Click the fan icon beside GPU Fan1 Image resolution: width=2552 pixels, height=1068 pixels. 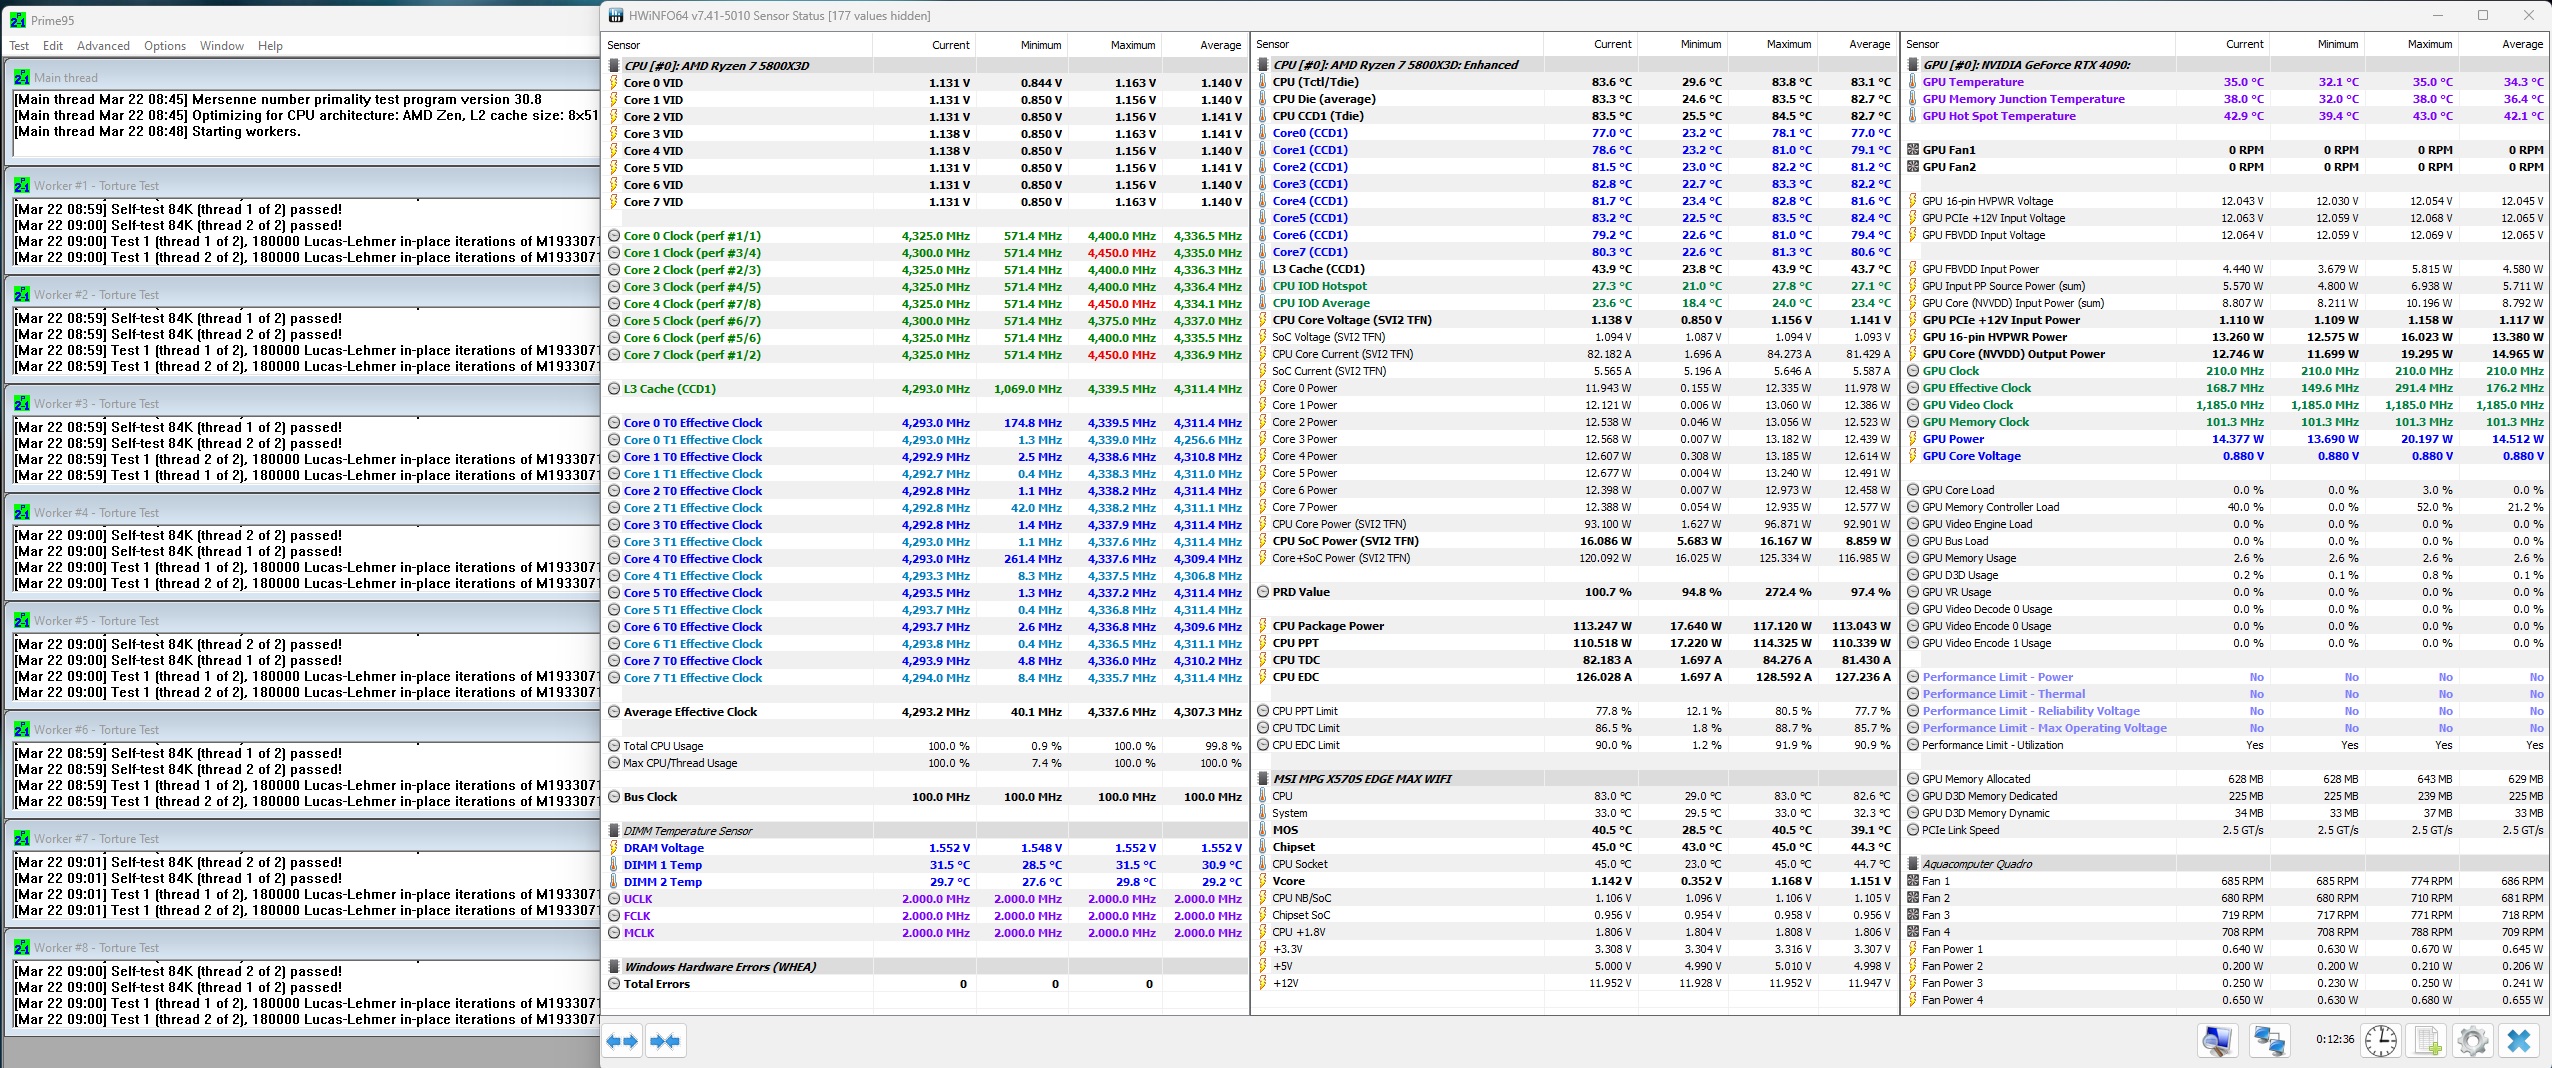1913,150
